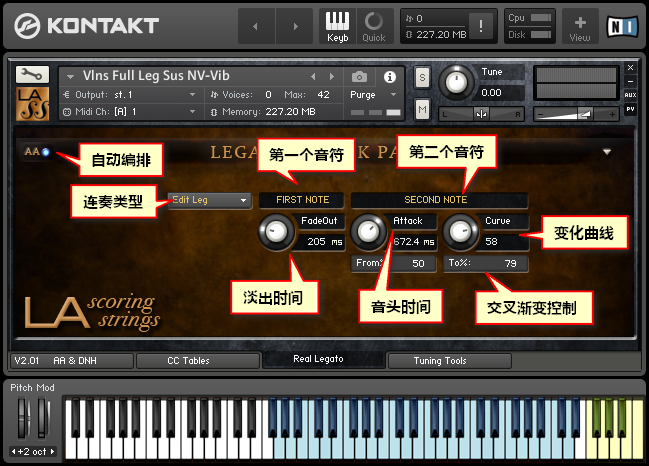Click the Curve 58 value field
The height and width of the screenshot is (466, 649).
pyautogui.click(x=504, y=242)
